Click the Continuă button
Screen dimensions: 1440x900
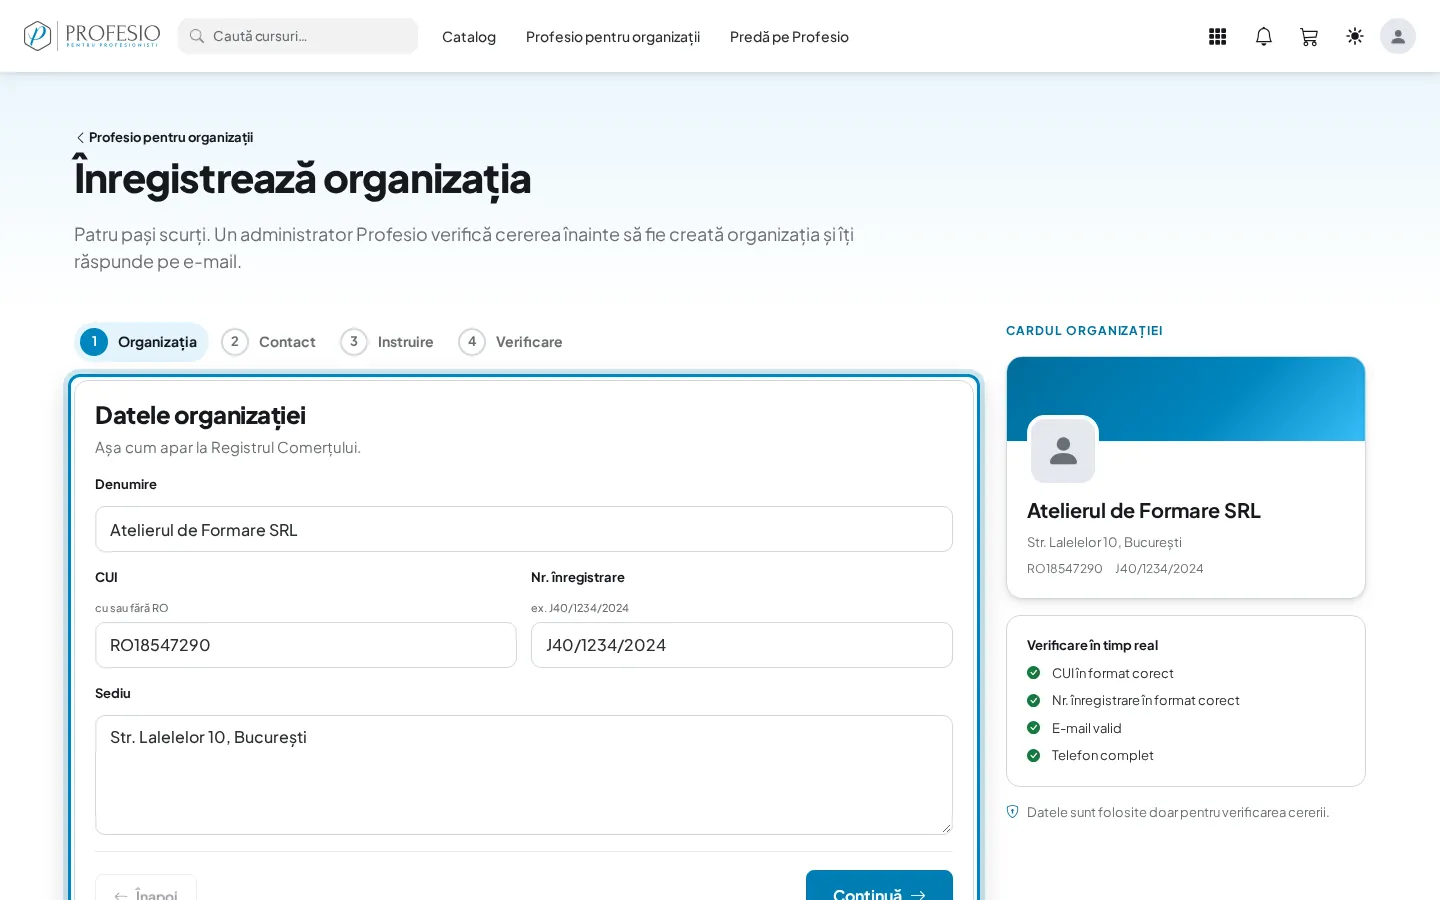coord(879,885)
